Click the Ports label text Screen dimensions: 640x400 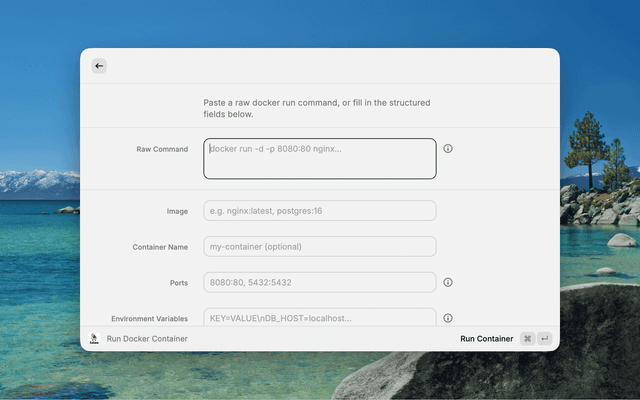[x=178, y=282]
